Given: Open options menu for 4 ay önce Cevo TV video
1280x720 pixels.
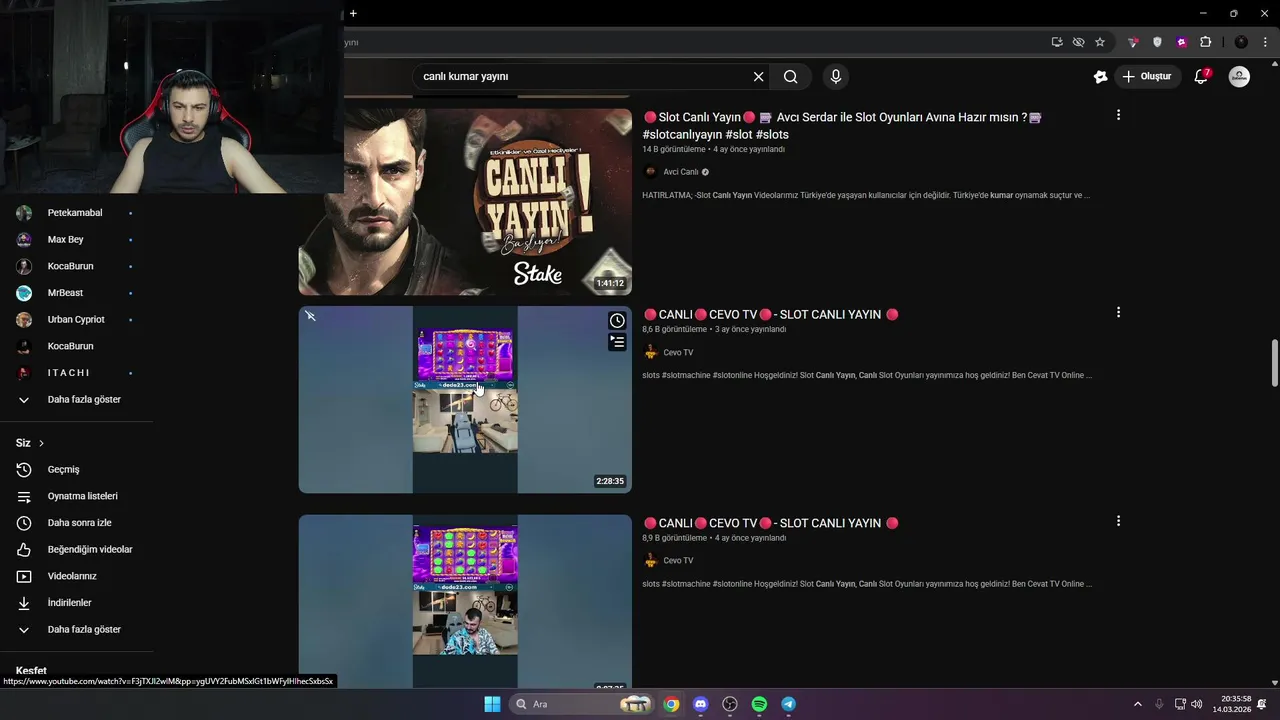Looking at the screenshot, I should tap(1118, 521).
